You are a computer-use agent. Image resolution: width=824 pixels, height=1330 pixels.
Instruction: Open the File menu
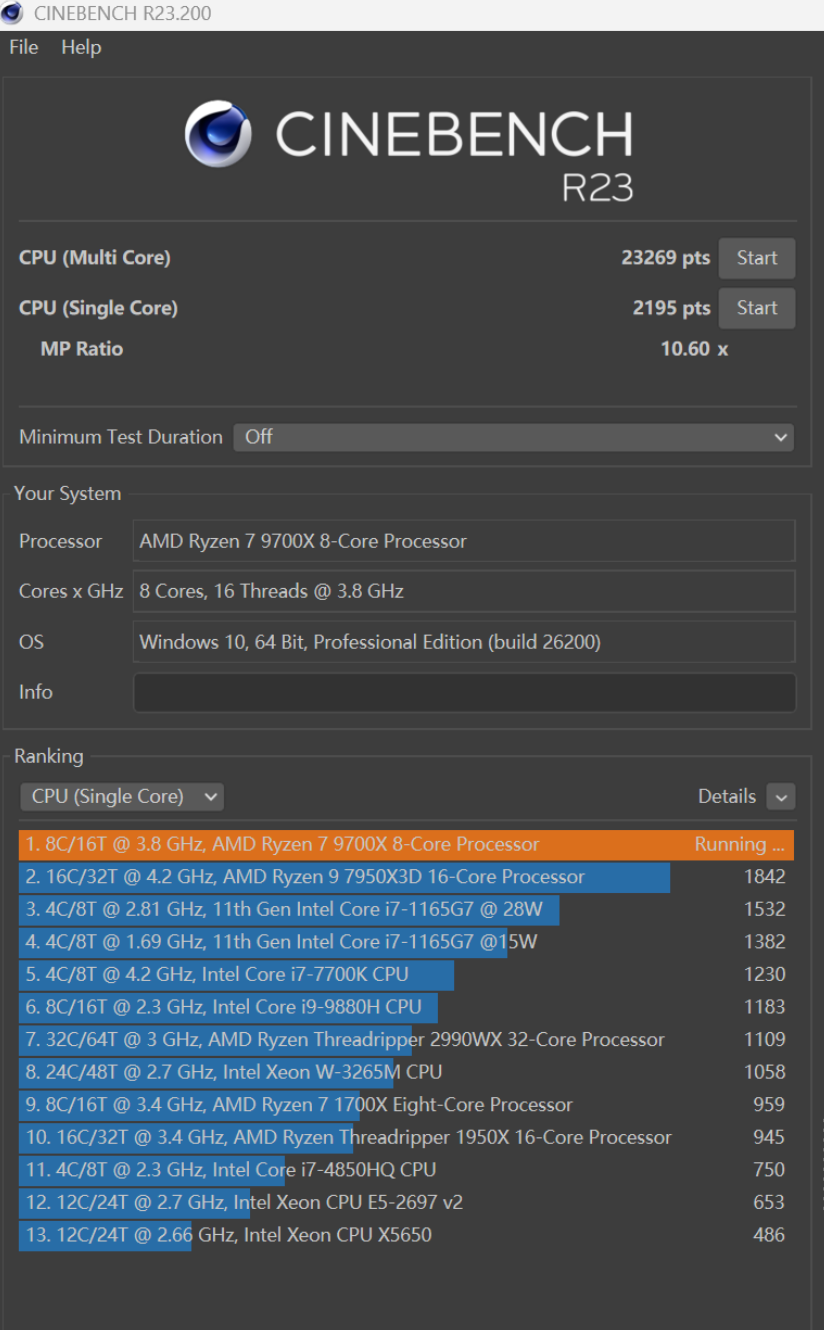(23, 47)
